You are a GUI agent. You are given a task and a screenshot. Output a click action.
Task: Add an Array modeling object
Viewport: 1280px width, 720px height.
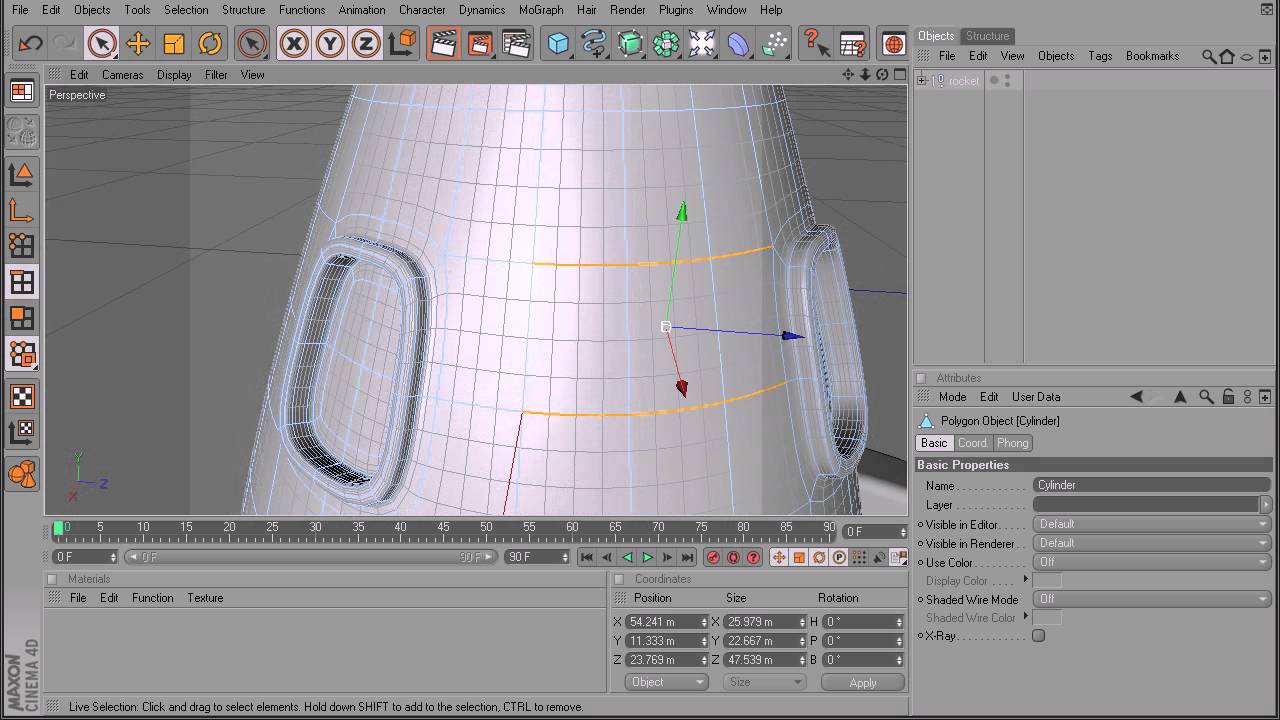(x=666, y=43)
